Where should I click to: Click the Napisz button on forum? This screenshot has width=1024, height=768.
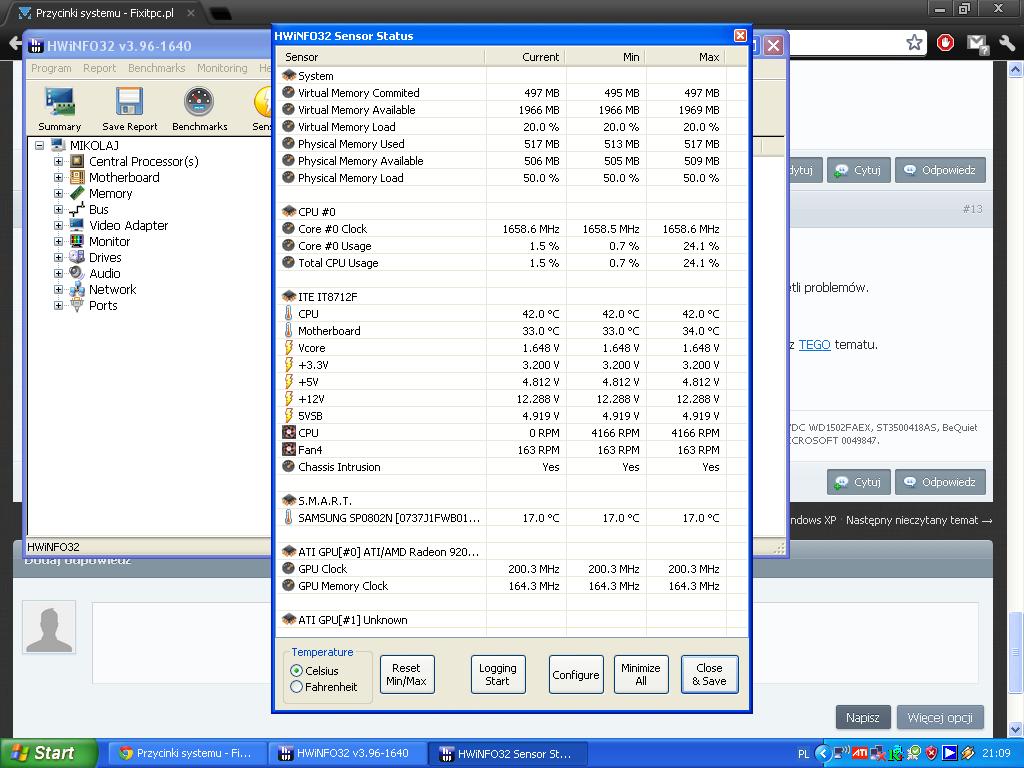pos(863,718)
